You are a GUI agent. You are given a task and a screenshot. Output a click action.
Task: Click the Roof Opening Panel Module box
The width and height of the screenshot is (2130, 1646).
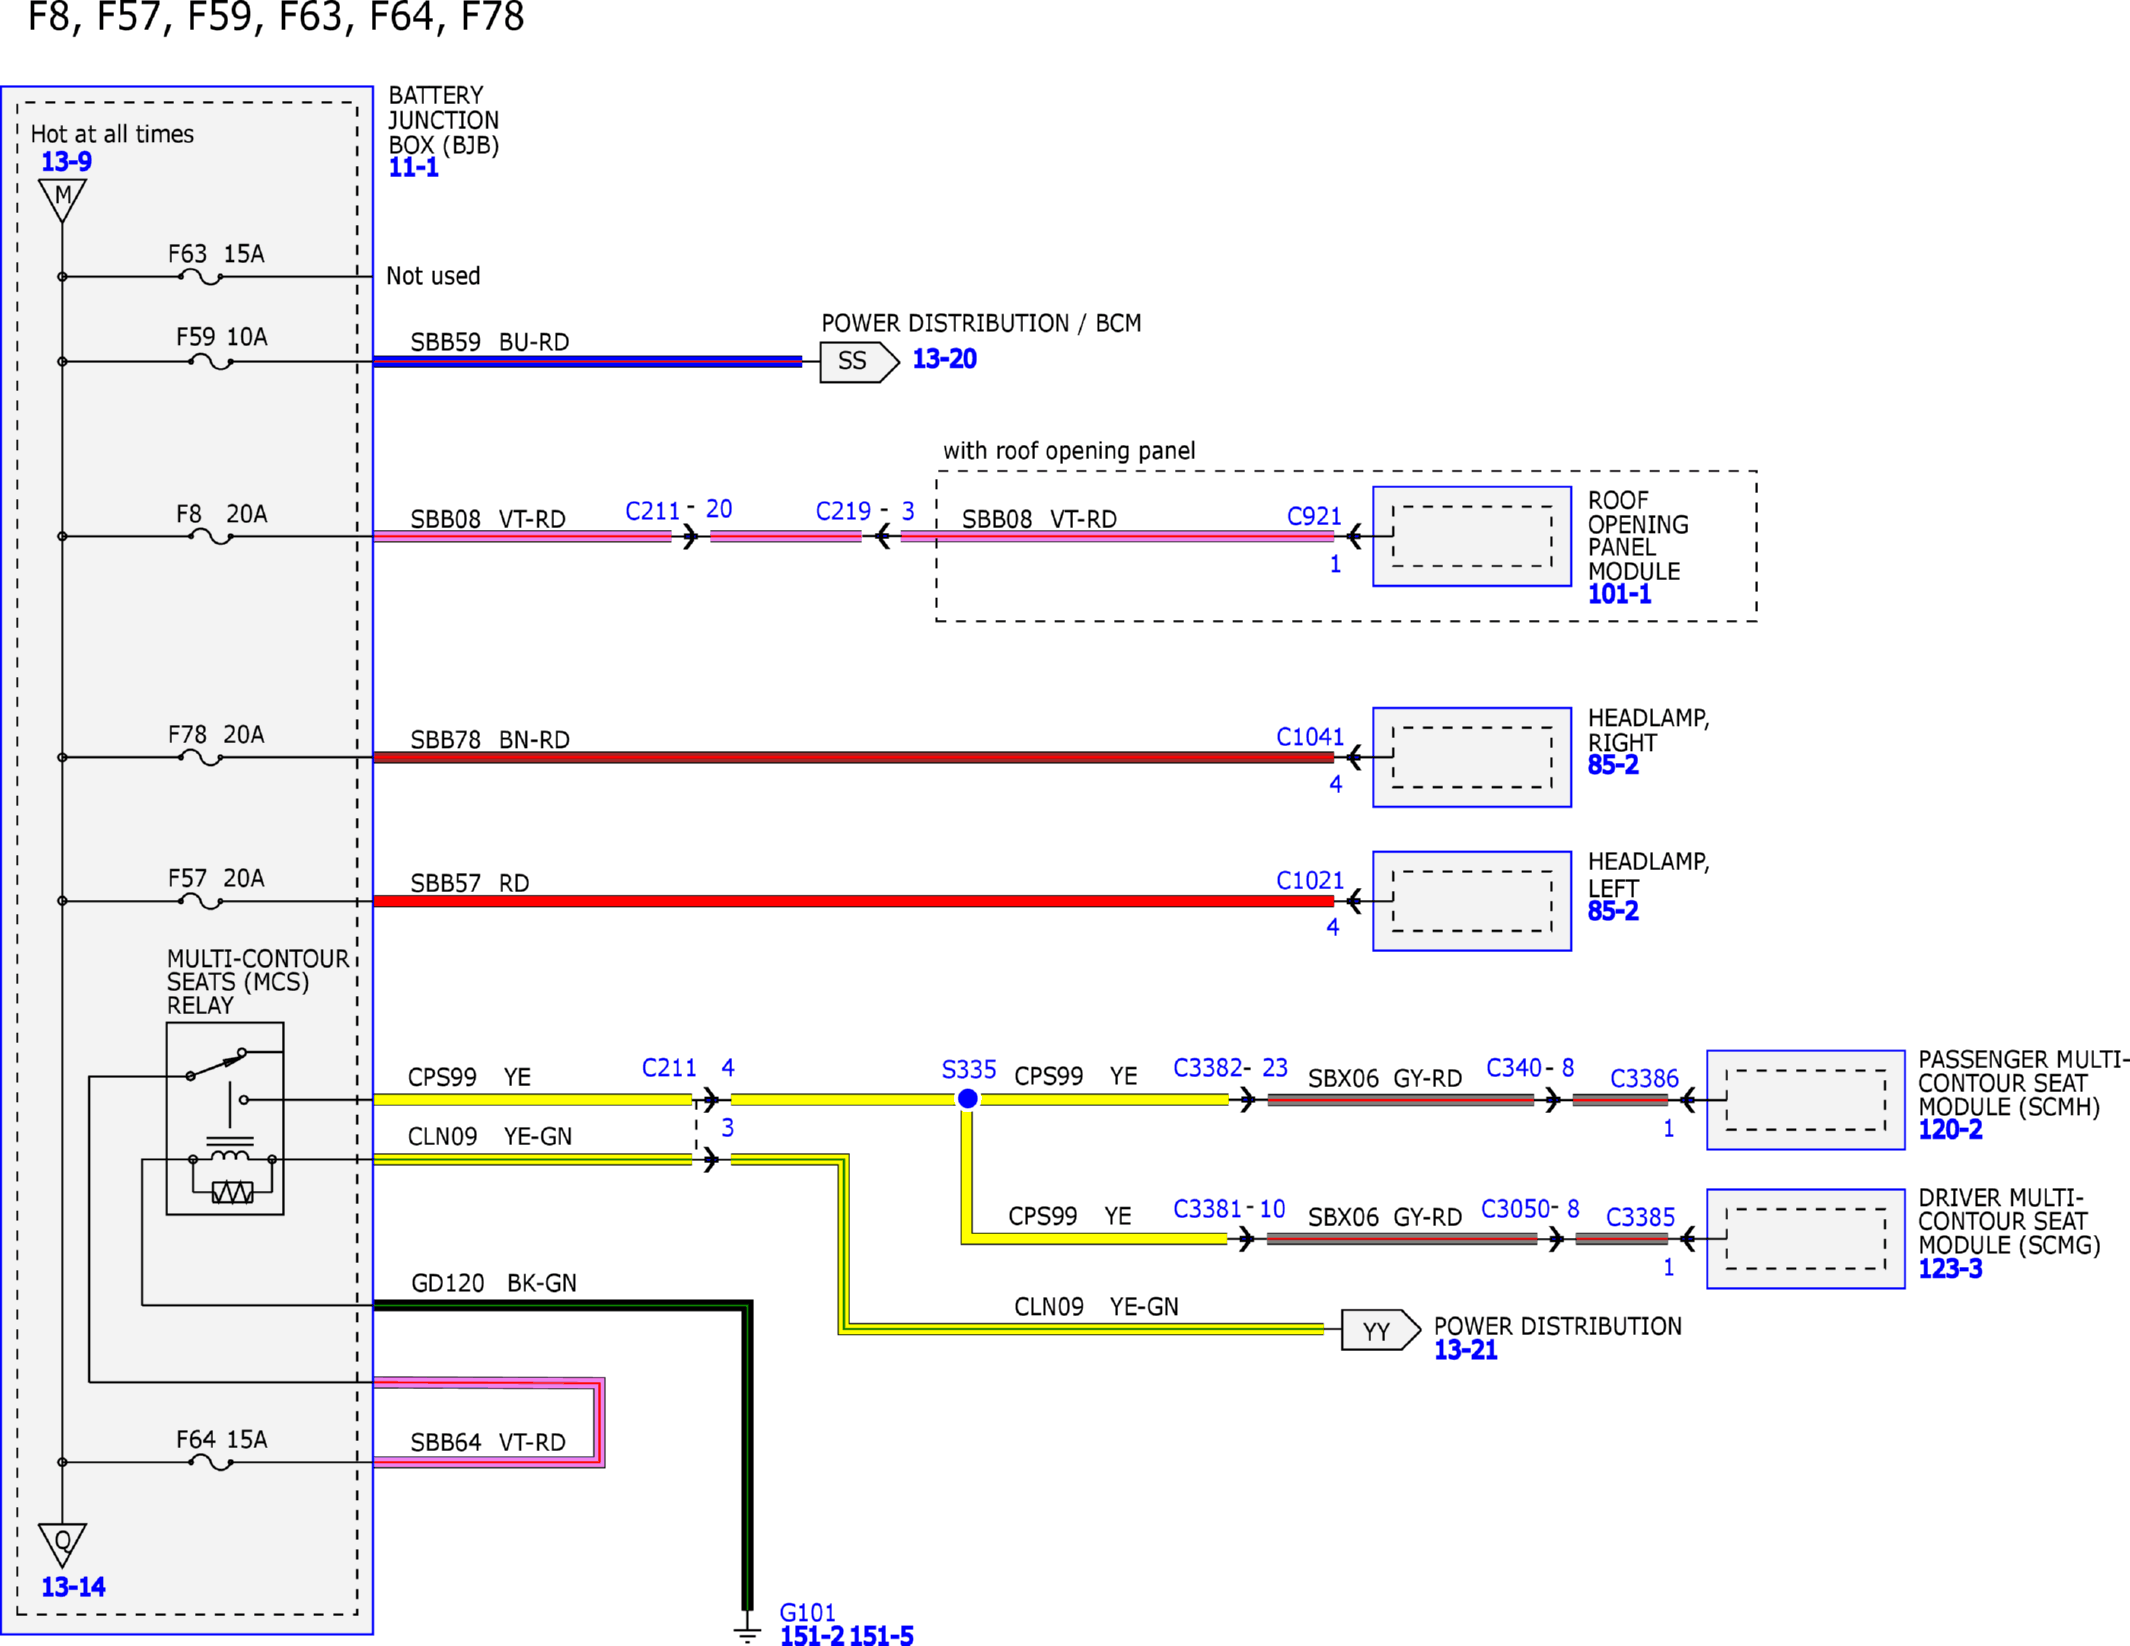[x=1472, y=536]
